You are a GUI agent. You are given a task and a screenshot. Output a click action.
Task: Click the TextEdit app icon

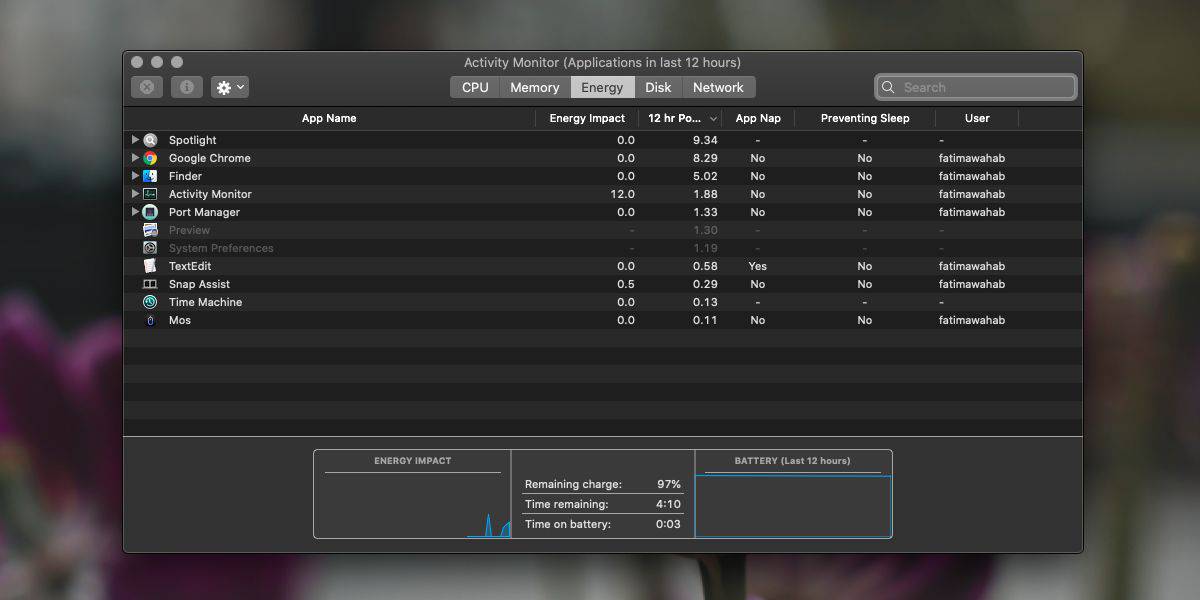point(150,266)
